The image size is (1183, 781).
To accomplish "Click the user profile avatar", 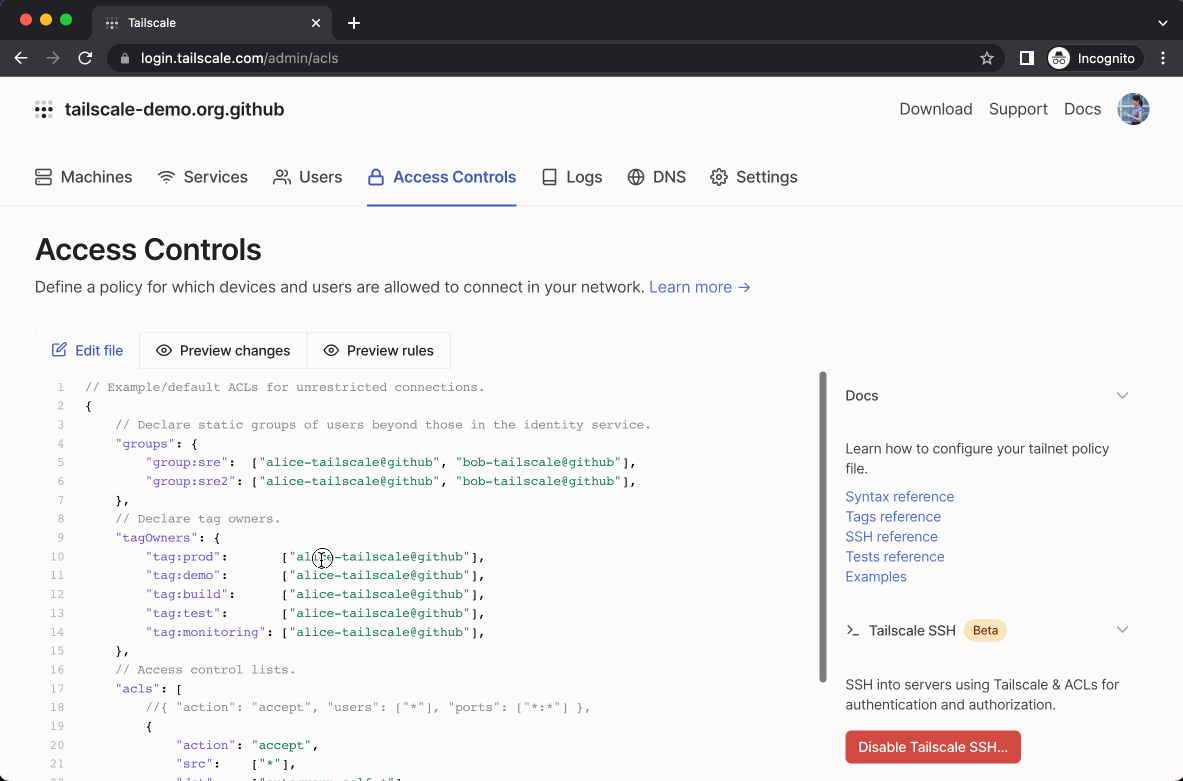I will pyautogui.click(x=1133, y=109).
